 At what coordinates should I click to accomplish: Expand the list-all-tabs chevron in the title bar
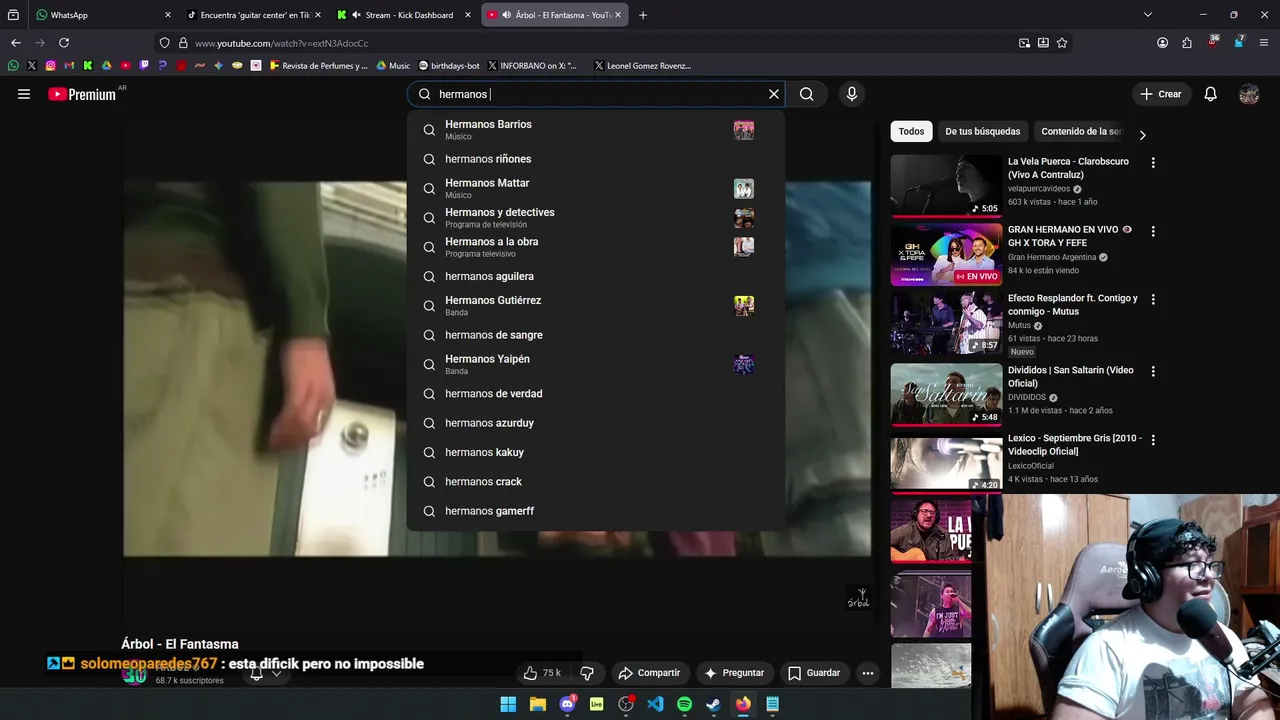tap(1148, 15)
